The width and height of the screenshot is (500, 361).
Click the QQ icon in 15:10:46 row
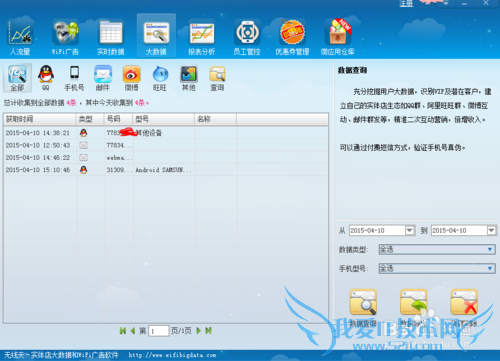pyautogui.click(x=83, y=170)
